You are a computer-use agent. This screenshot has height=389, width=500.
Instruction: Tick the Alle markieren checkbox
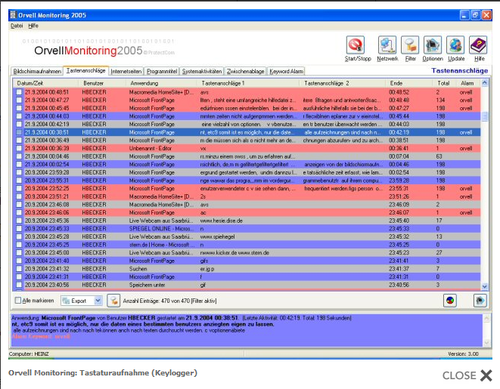pyautogui.click(x=18, y=300)
